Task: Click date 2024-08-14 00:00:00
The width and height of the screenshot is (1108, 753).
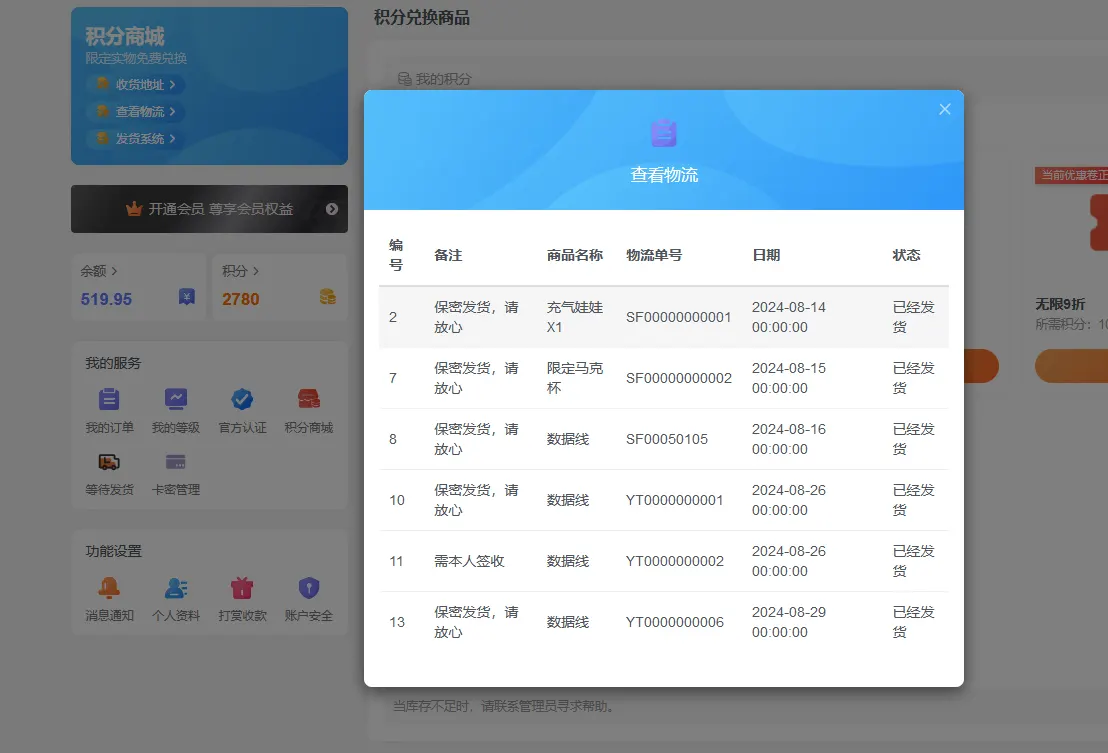Action: coord(789,317)
